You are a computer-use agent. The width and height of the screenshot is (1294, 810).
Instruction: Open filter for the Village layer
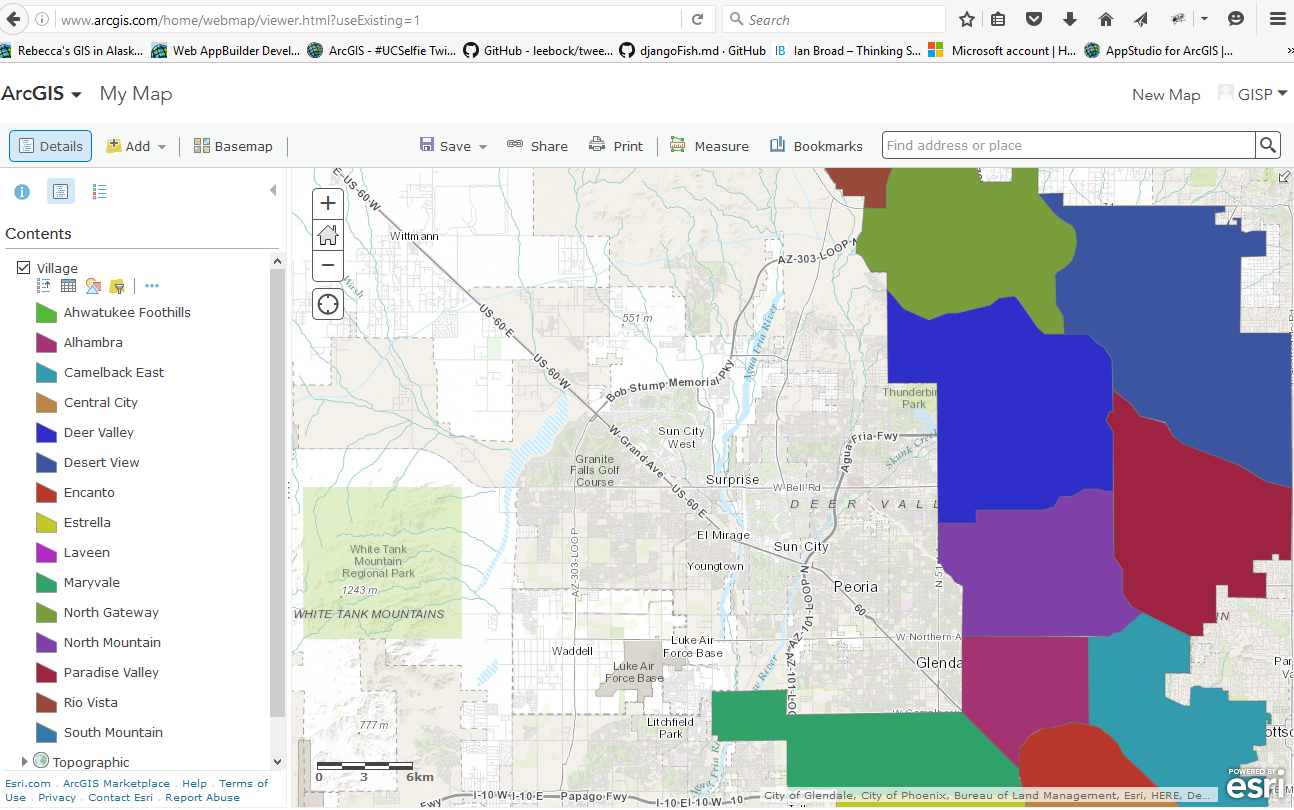[118, 286]
